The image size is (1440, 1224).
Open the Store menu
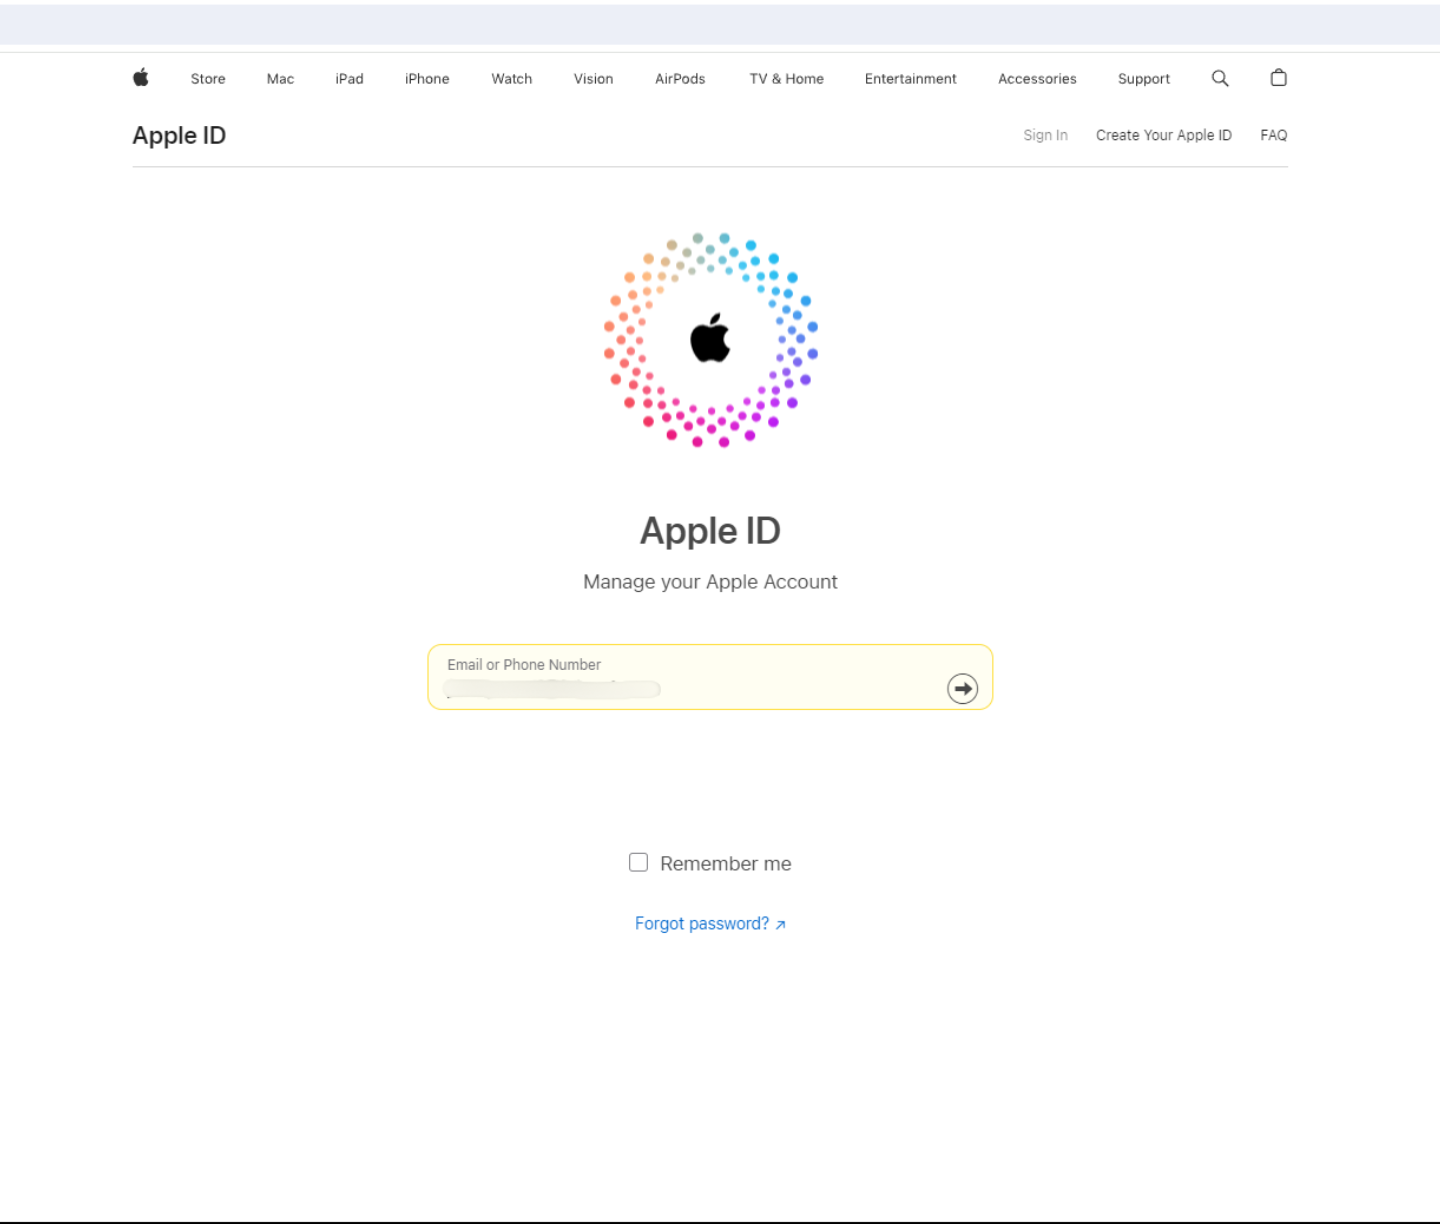click(208, 79)
